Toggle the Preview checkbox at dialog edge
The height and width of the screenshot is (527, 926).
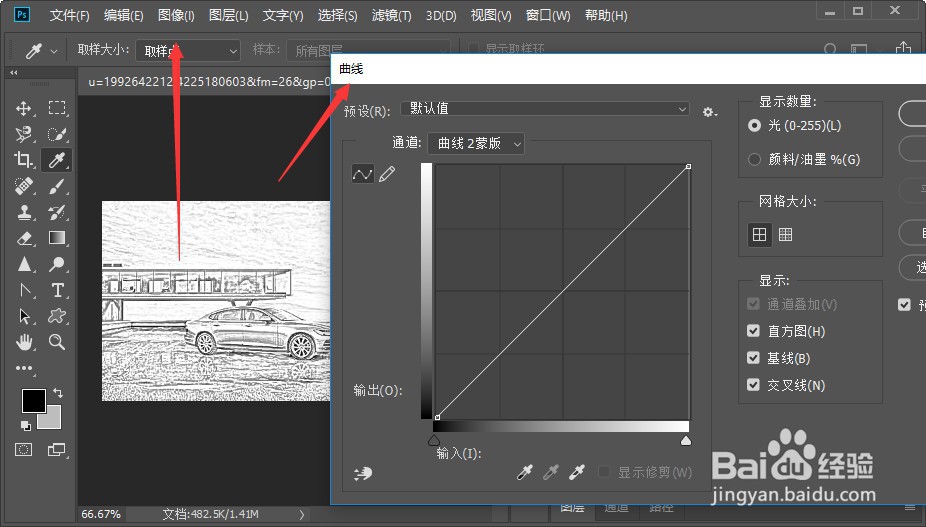904,305
